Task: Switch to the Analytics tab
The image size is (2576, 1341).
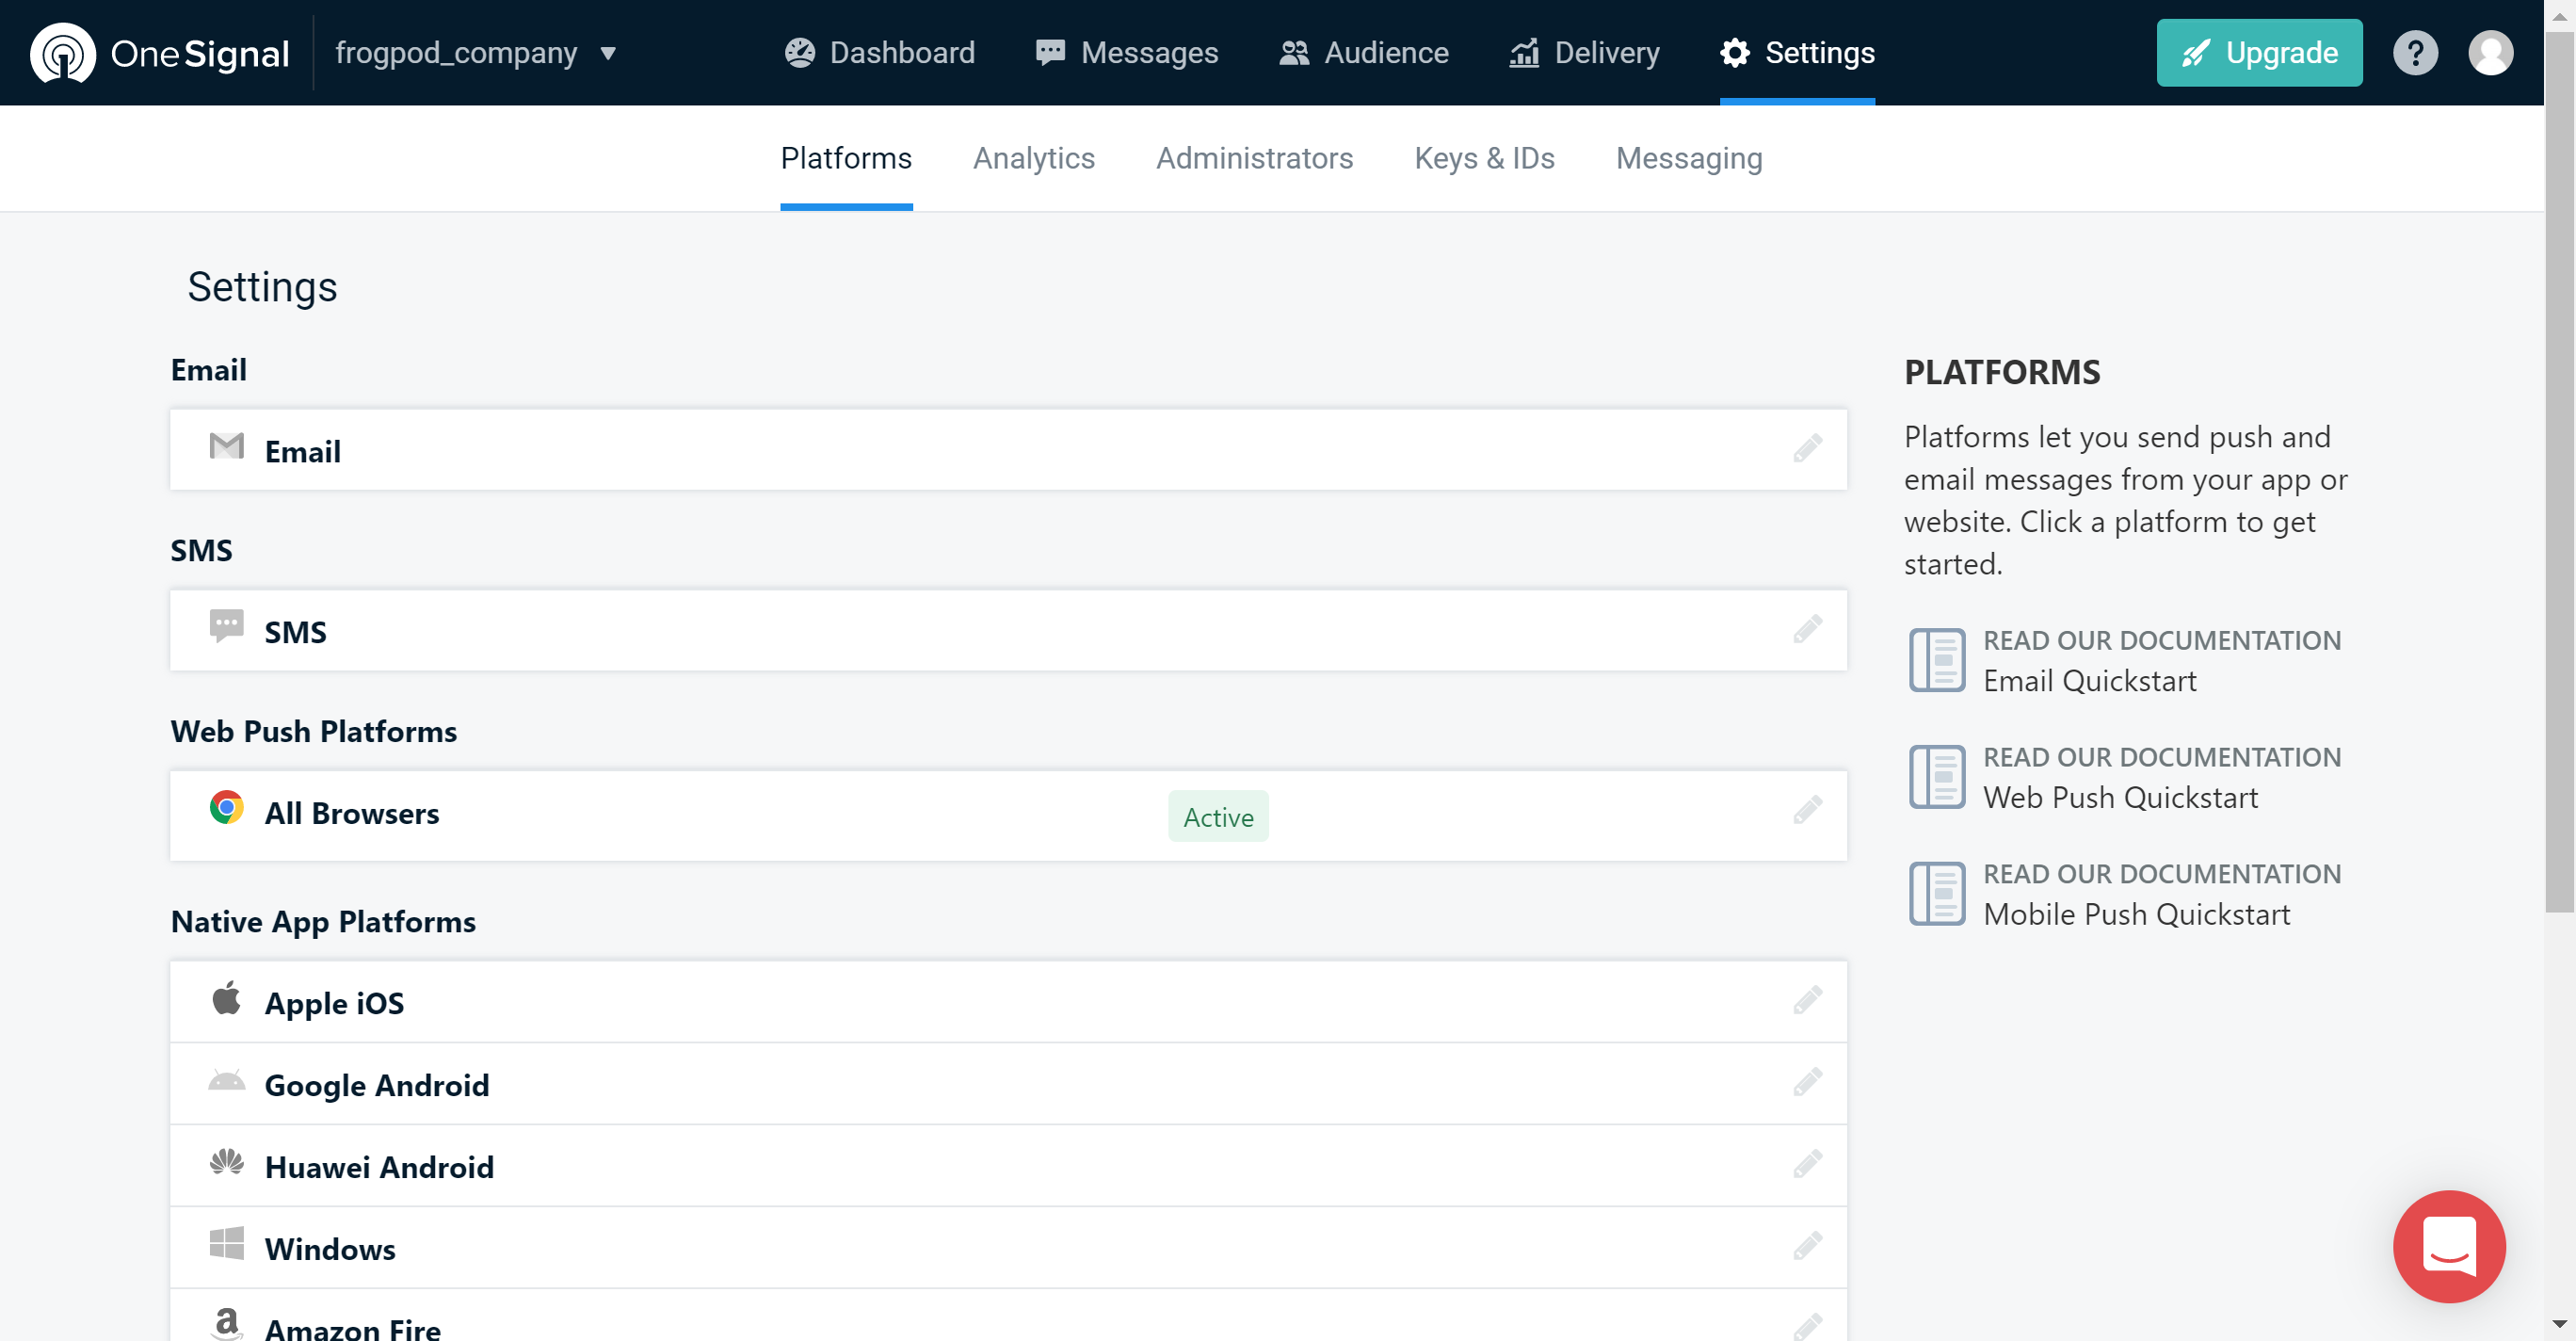Action: click(x=1034, y=158)
